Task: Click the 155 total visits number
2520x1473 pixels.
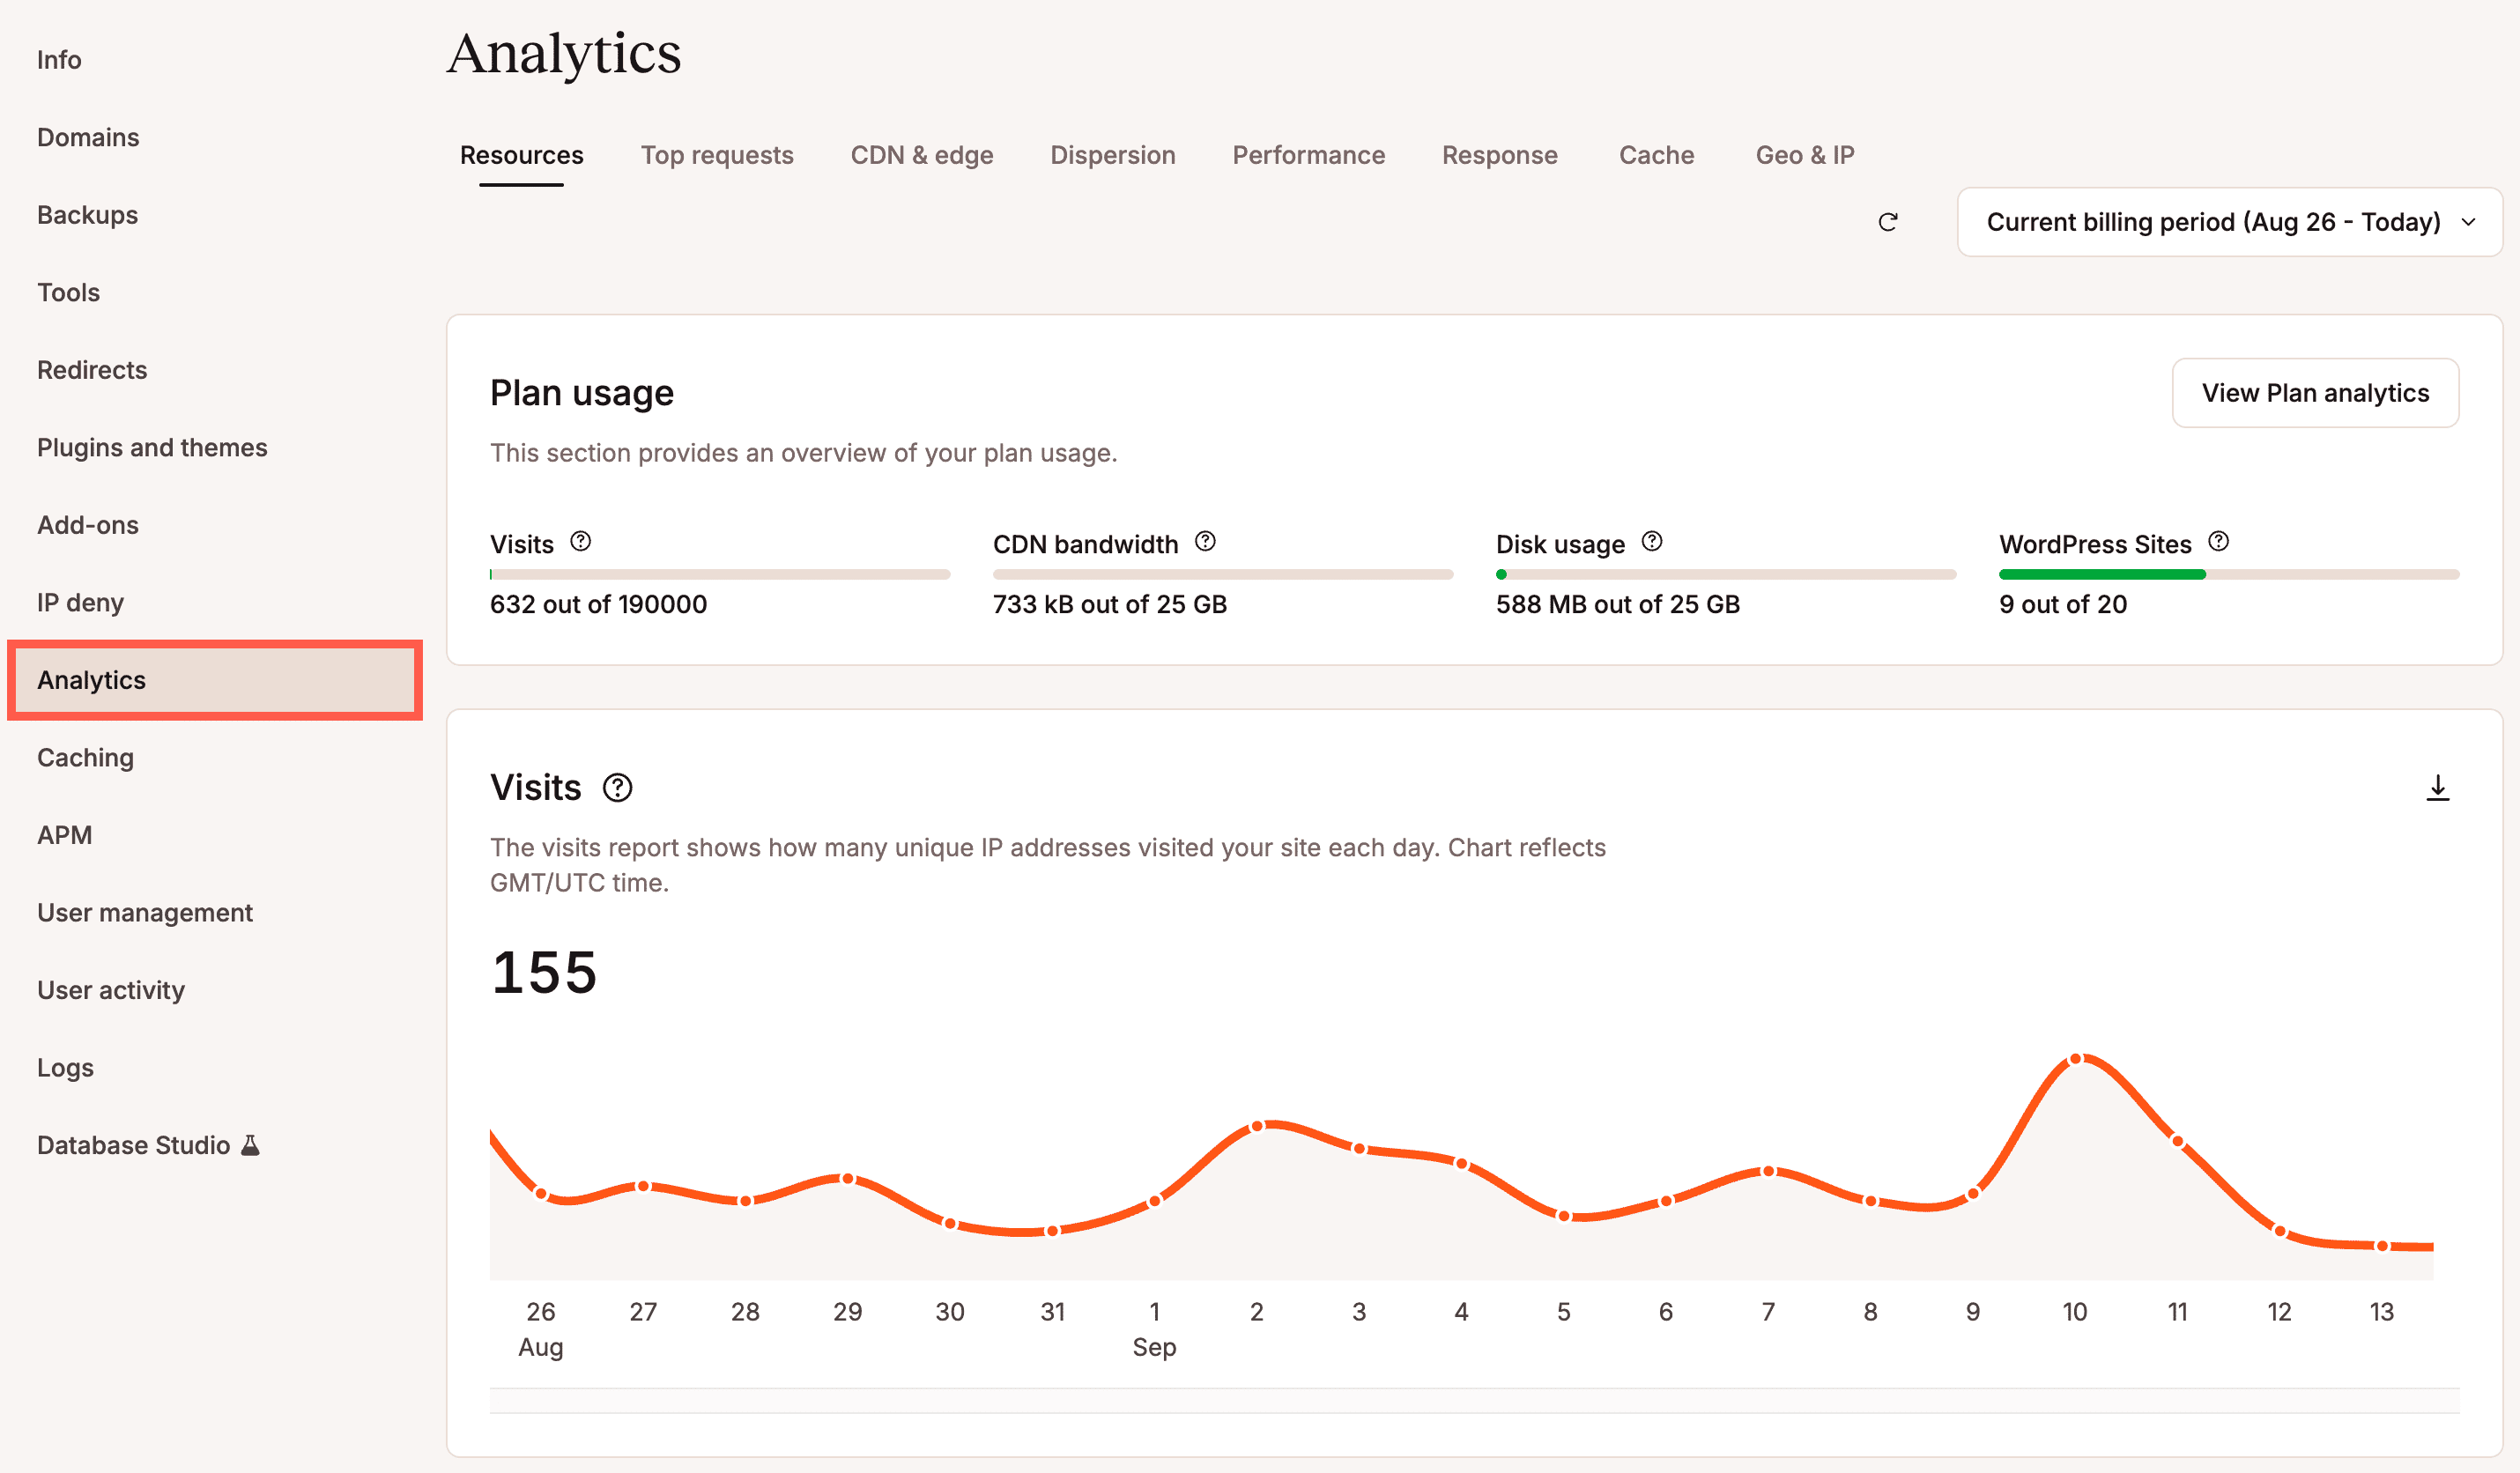Action: 544,972
